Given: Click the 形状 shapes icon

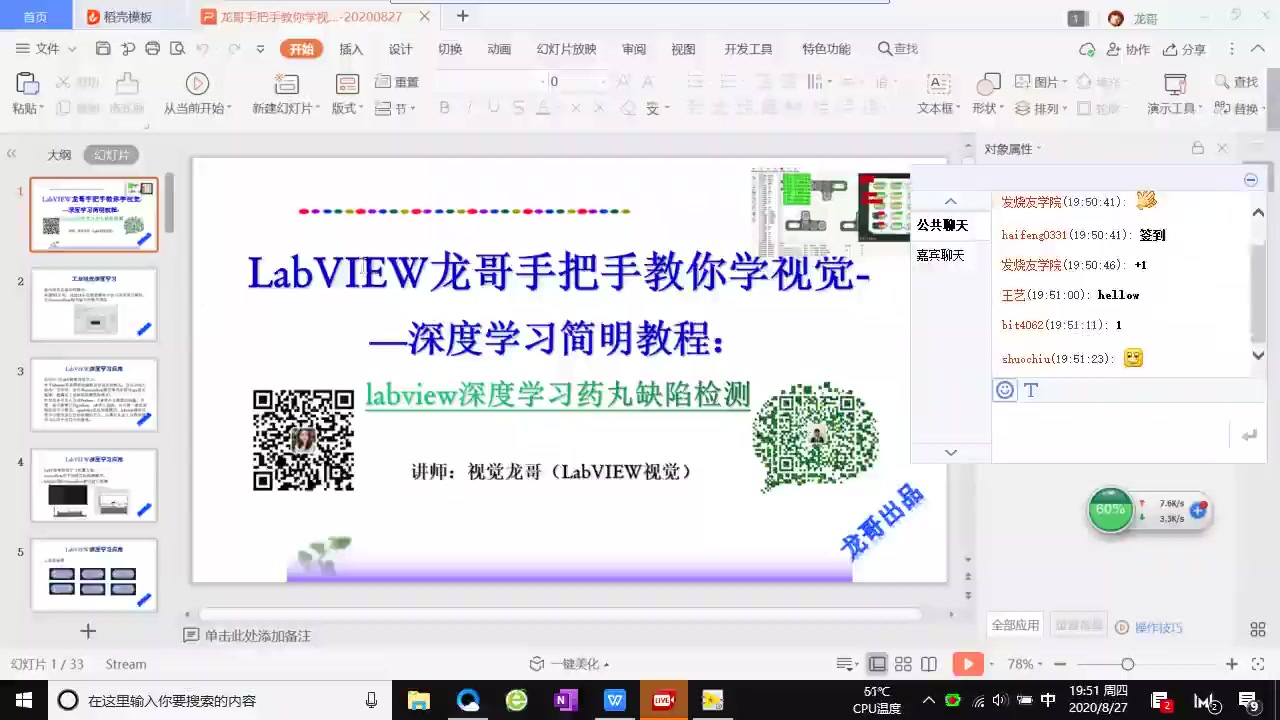Looking at the screenshot, I should (x=988, y=84).
